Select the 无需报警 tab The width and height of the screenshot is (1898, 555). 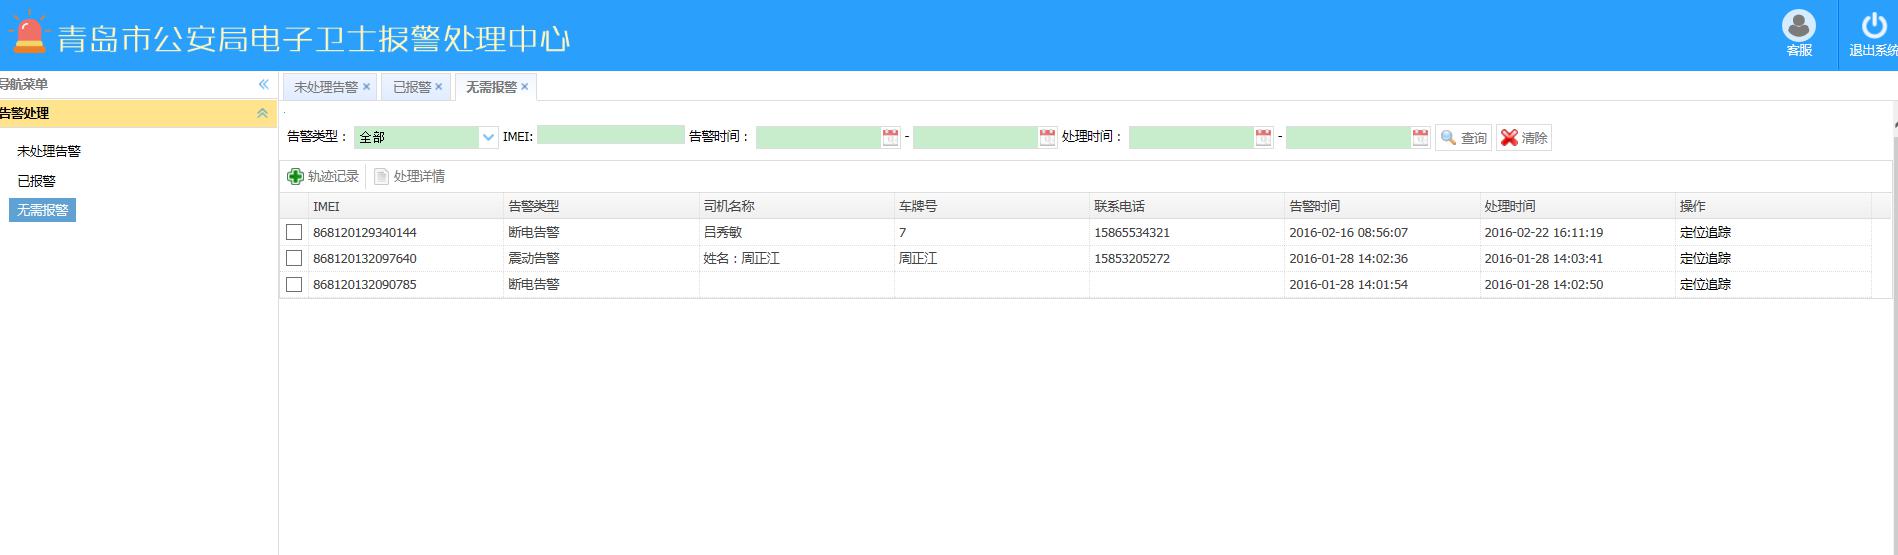(x=491, y=87)
